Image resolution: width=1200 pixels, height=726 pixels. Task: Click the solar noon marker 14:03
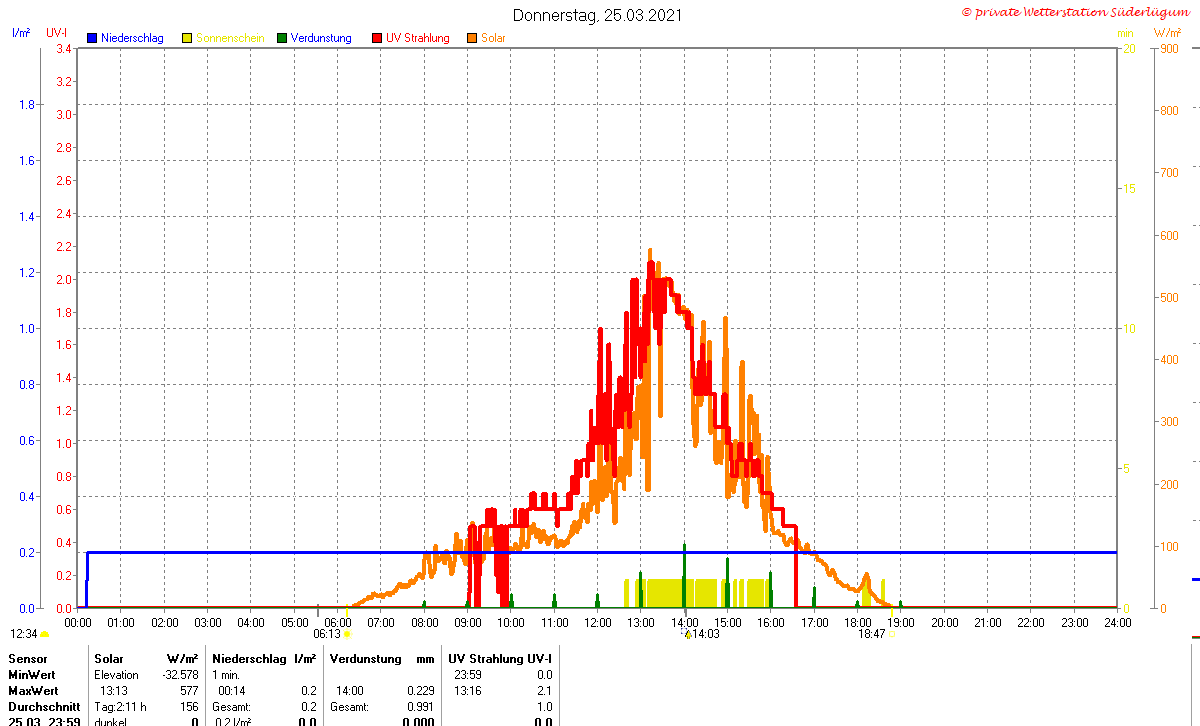point(687,633)
